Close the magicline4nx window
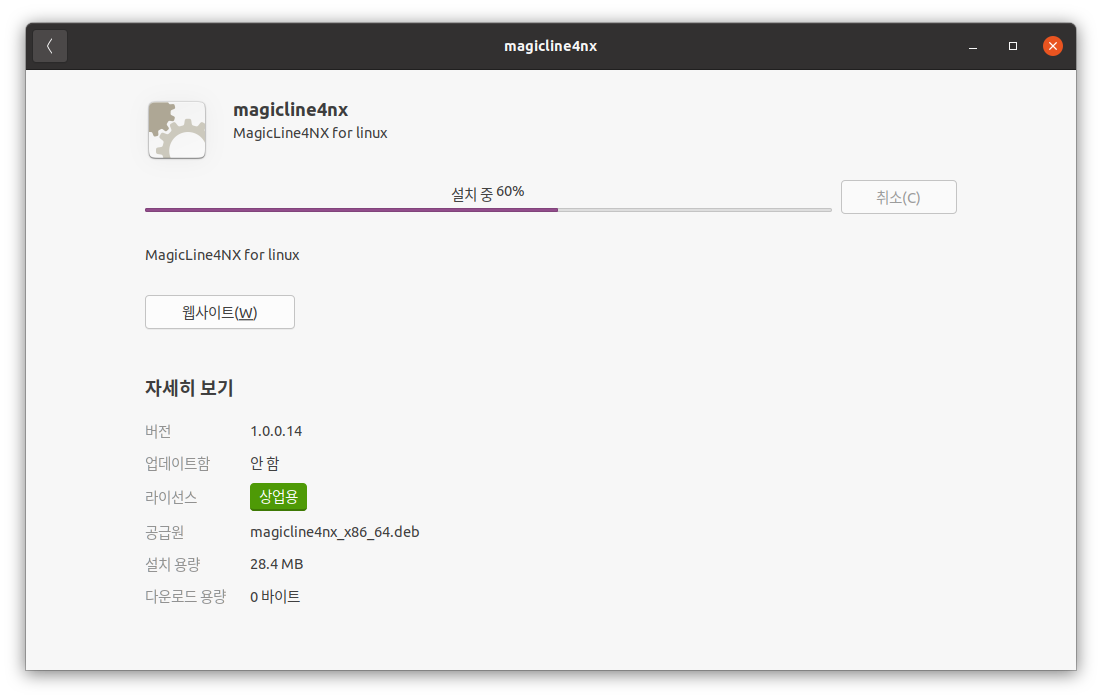This screenshot has height=699, width=1102. tap(1053, 46)
